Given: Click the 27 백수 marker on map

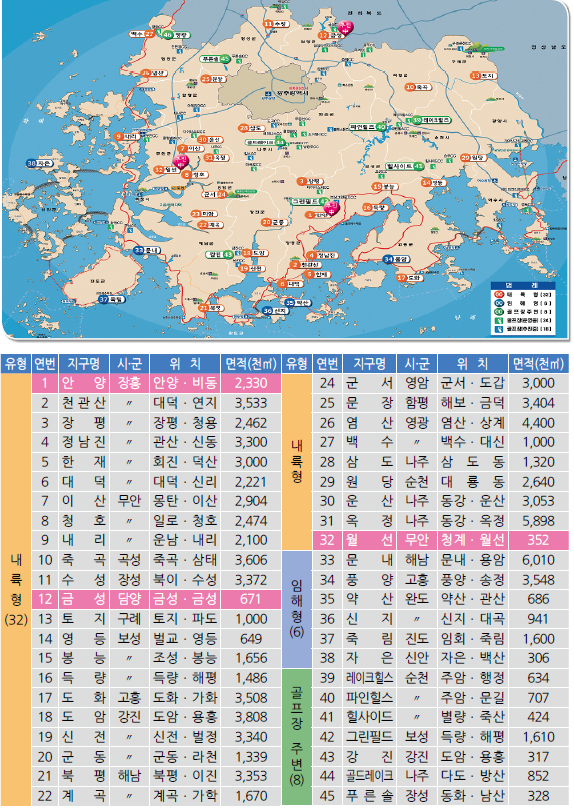Looking at the screenshot, I should coord(142,34).
